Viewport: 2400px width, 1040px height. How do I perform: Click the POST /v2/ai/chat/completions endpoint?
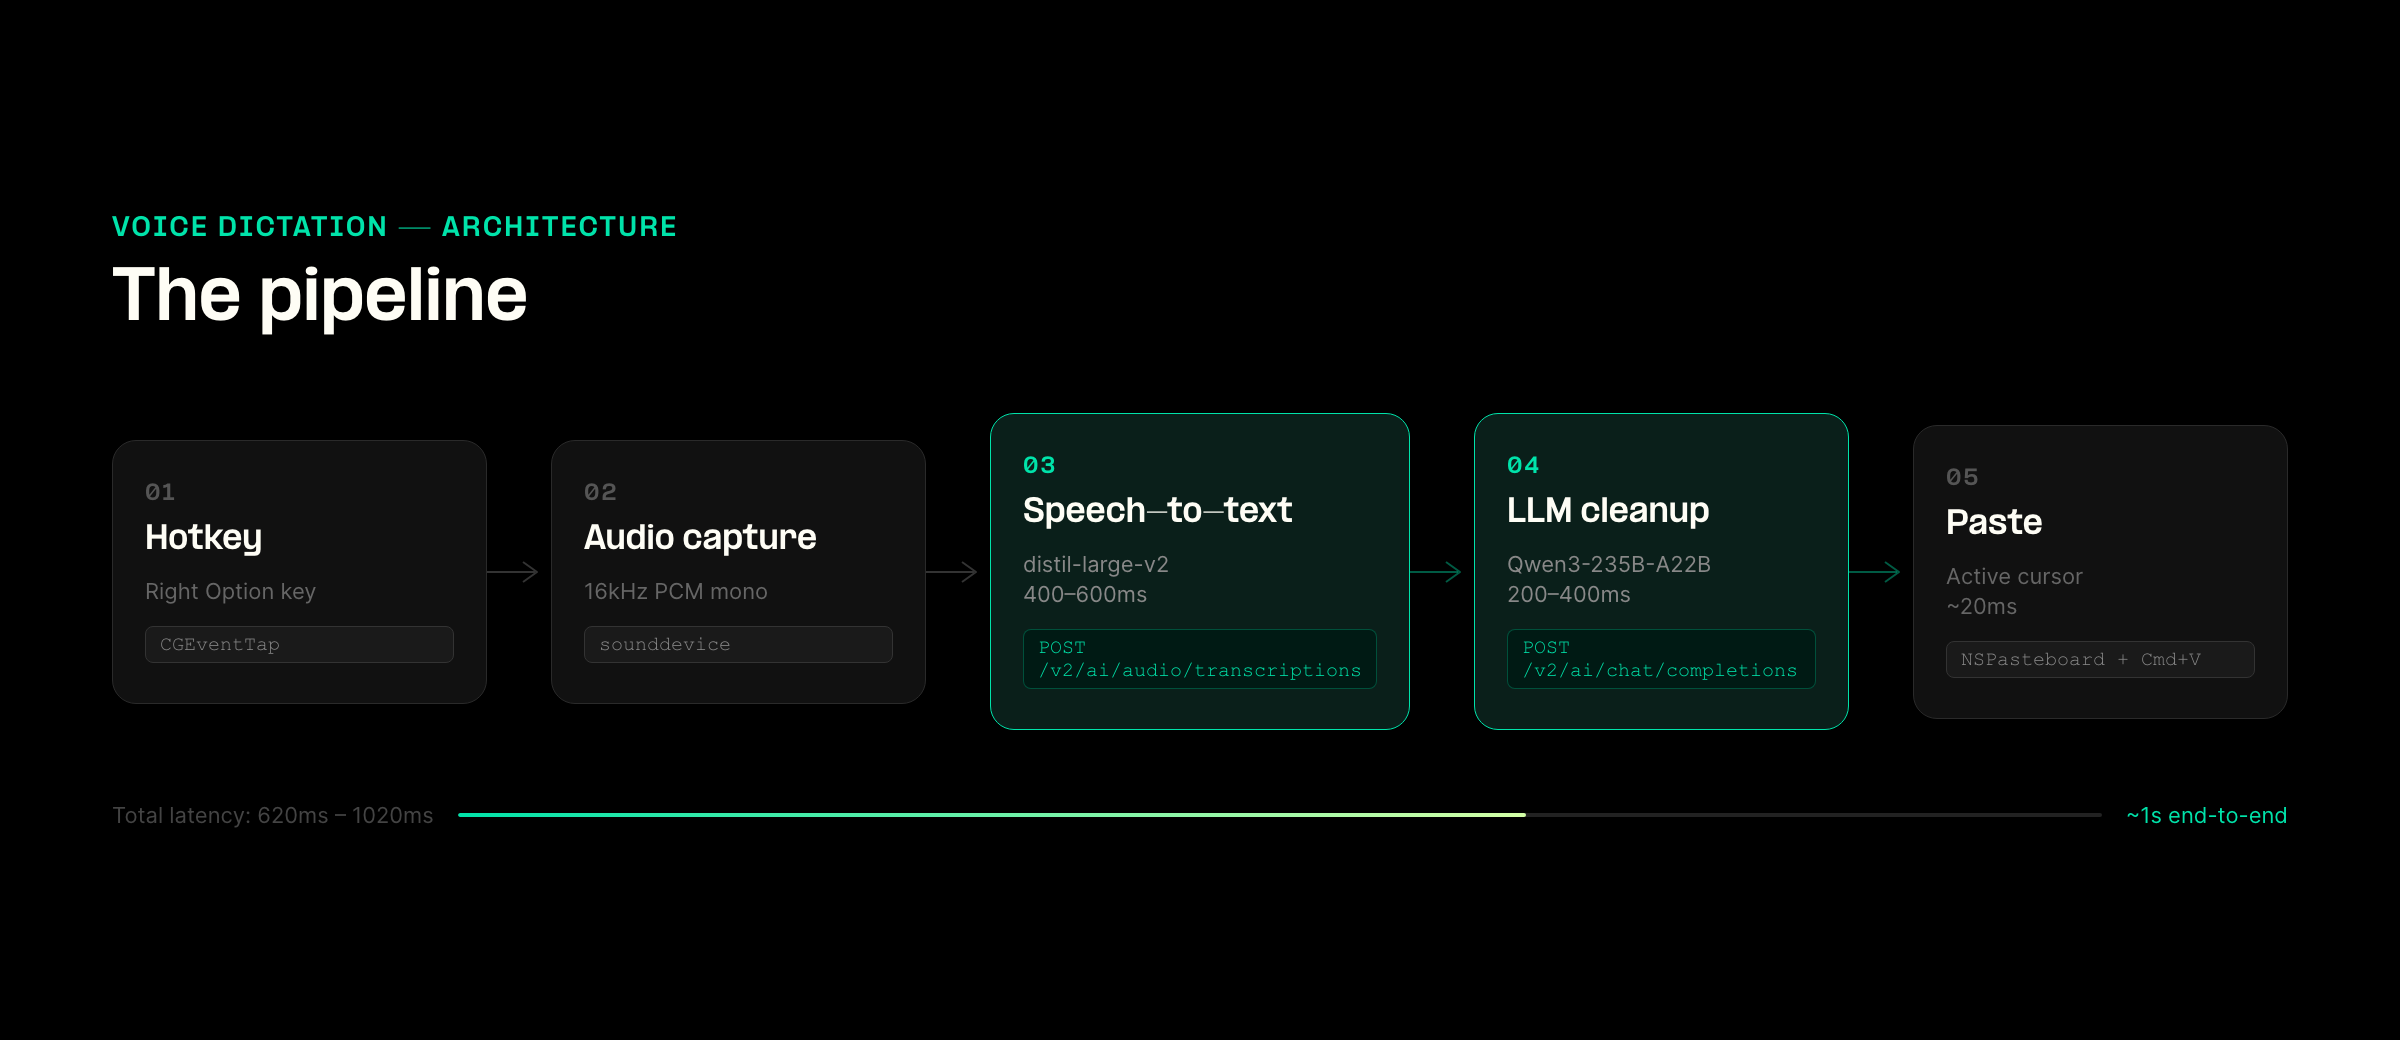(x=1660, y=659)
